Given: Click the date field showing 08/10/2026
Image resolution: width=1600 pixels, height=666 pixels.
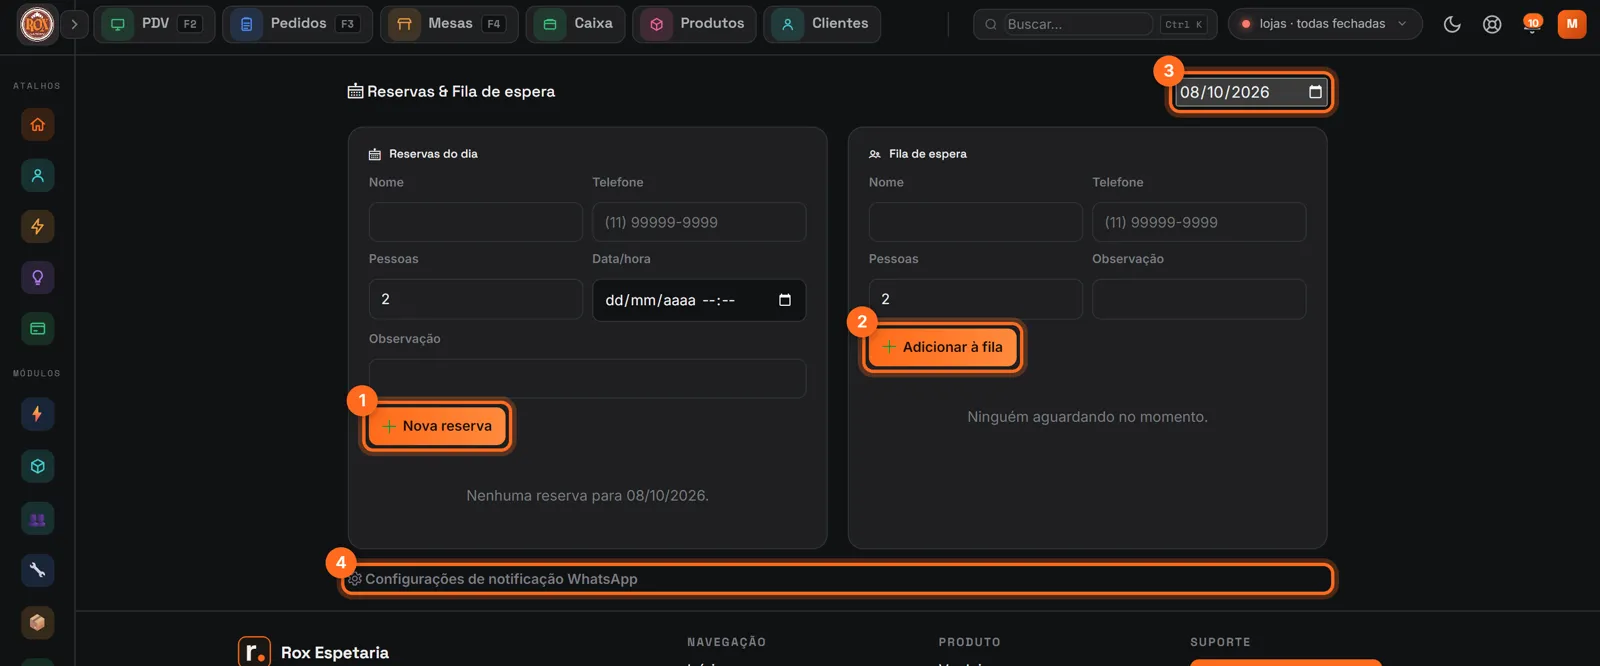Looking at the screenshot, I should click(x=1251, y=92).
